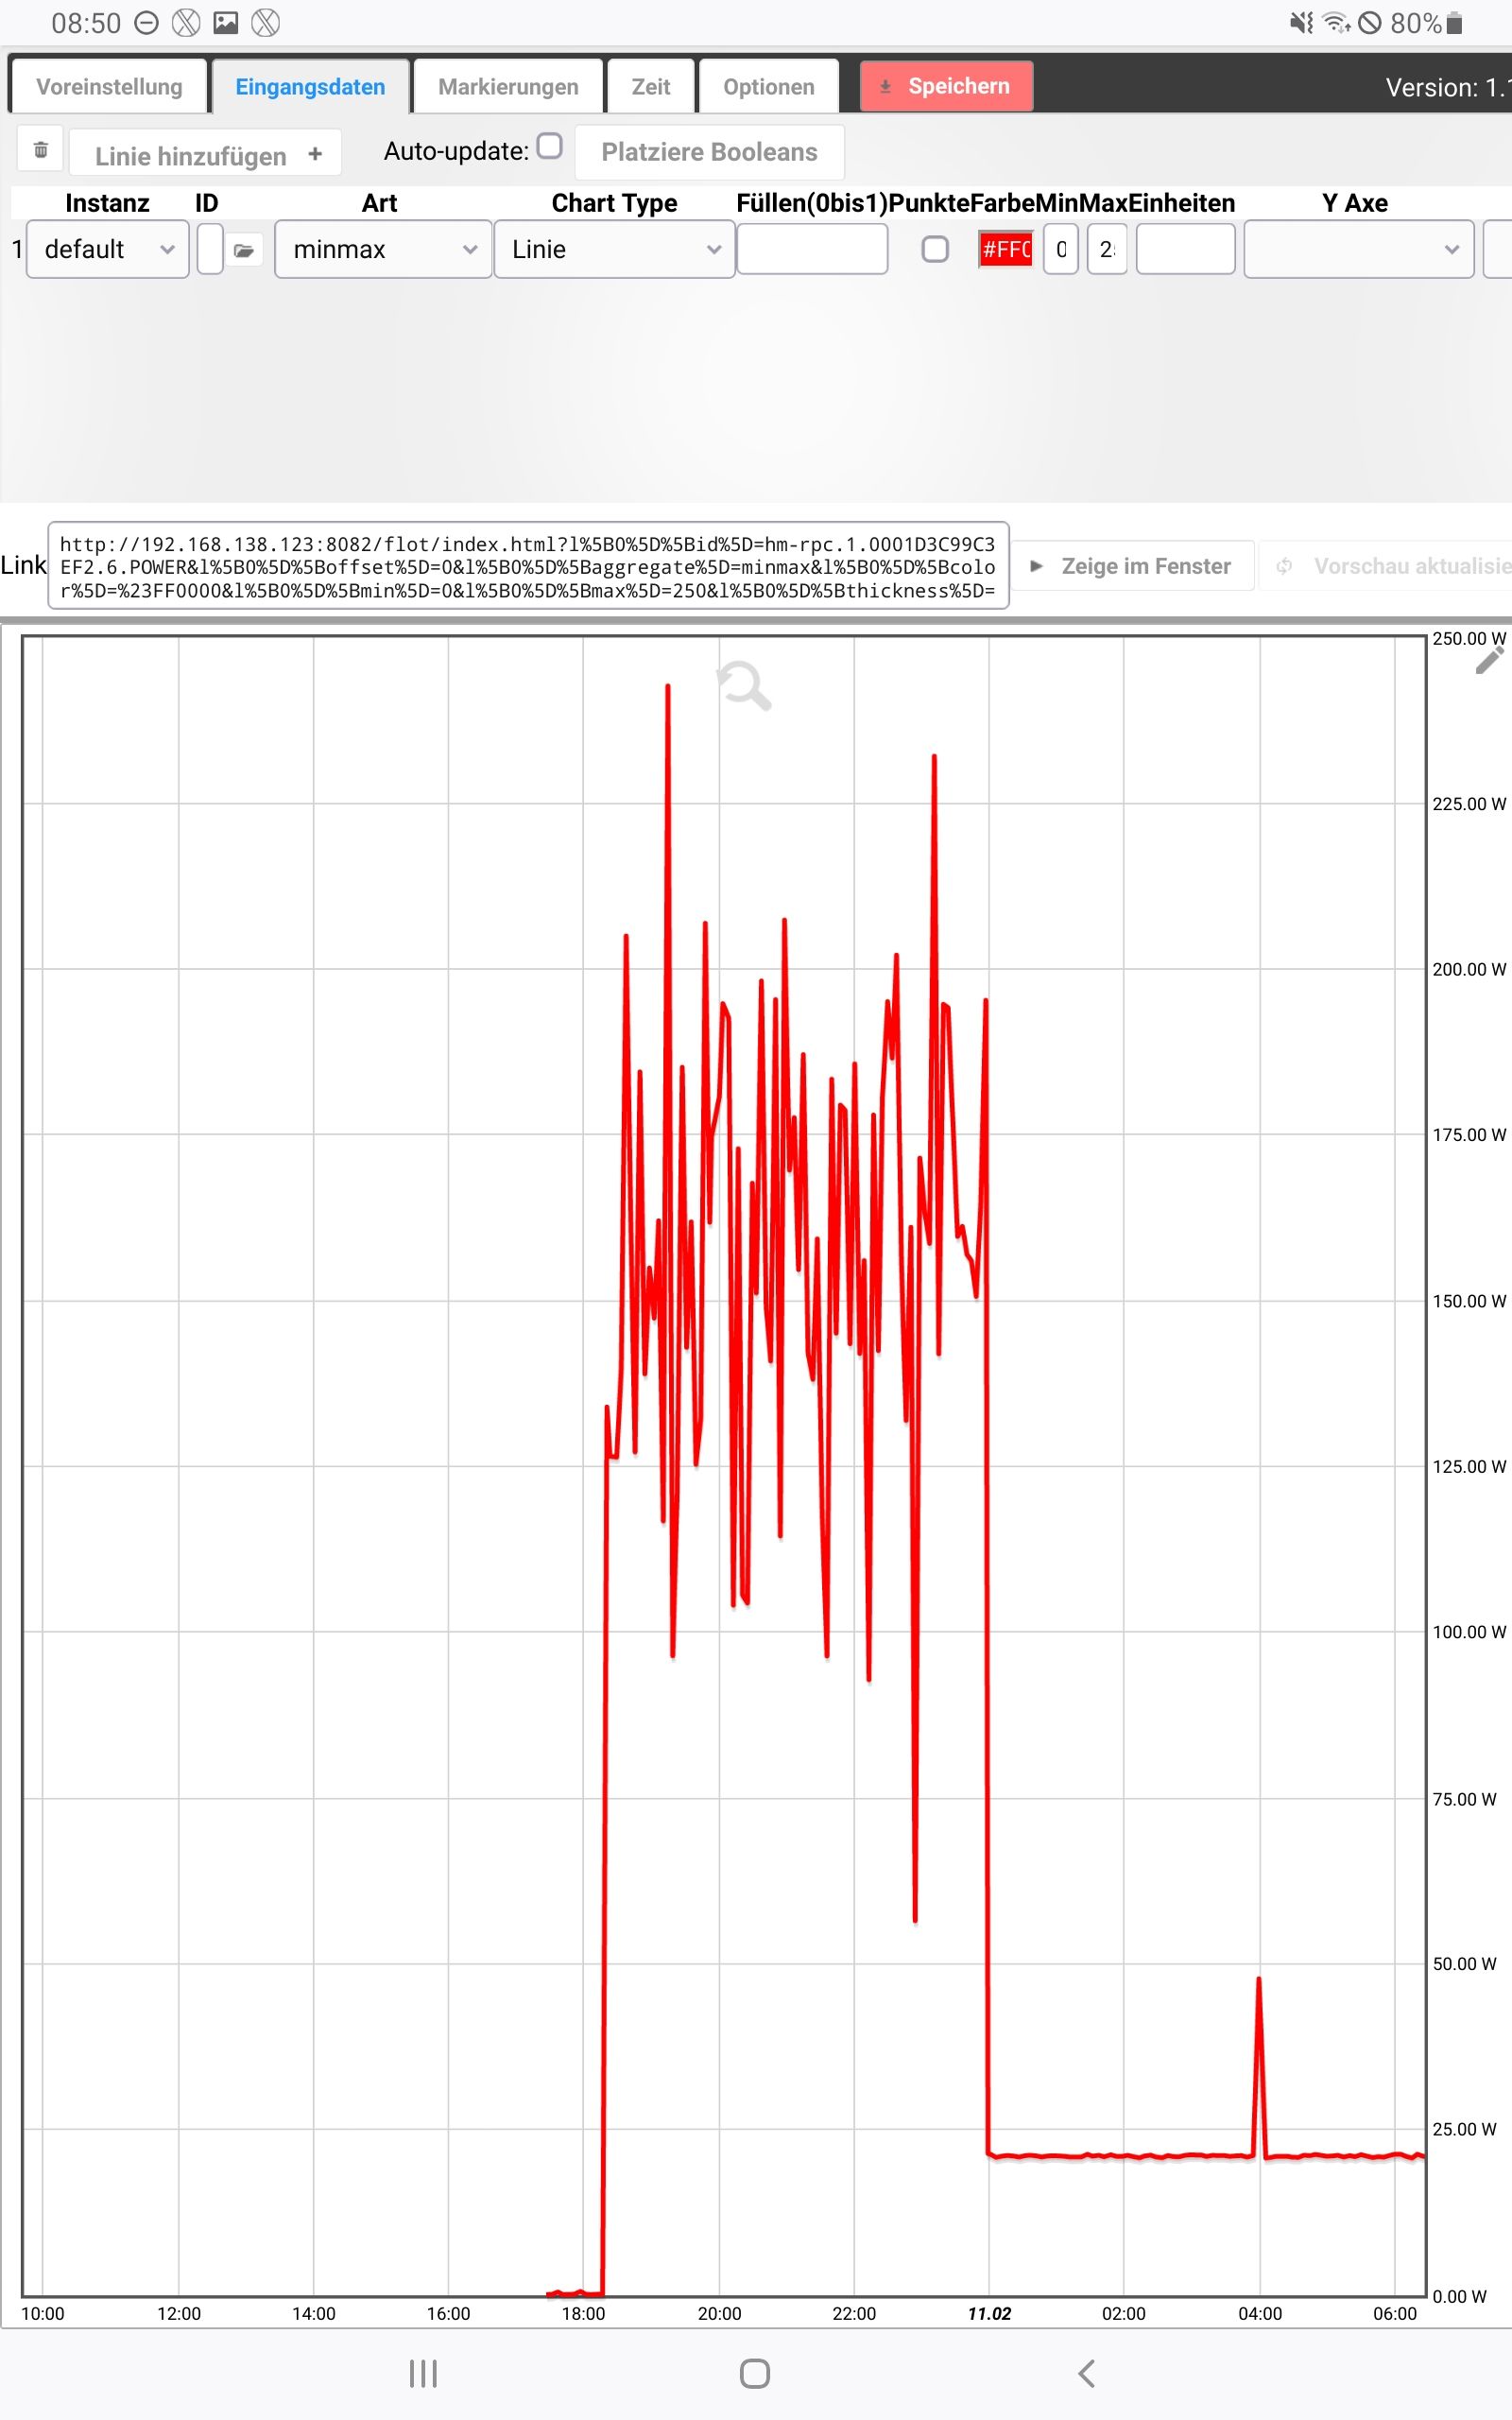Open the Art minmax dropdown
The width and height of the screenshot is (1512, 2420).
383,249
